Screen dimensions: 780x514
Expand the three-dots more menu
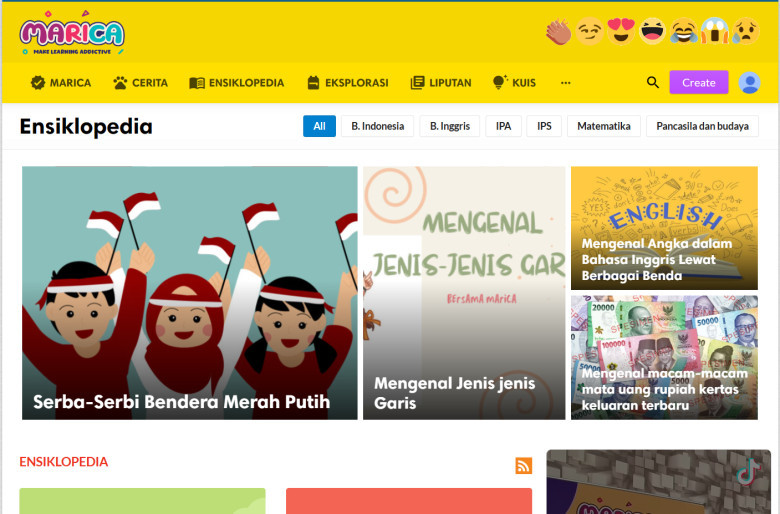tap(566, 83)
